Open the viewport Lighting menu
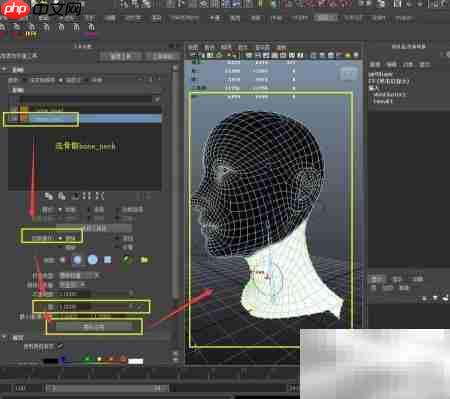The height and width of the screenshot is (399, 450). pyautogui.click(x=226, y=47)
